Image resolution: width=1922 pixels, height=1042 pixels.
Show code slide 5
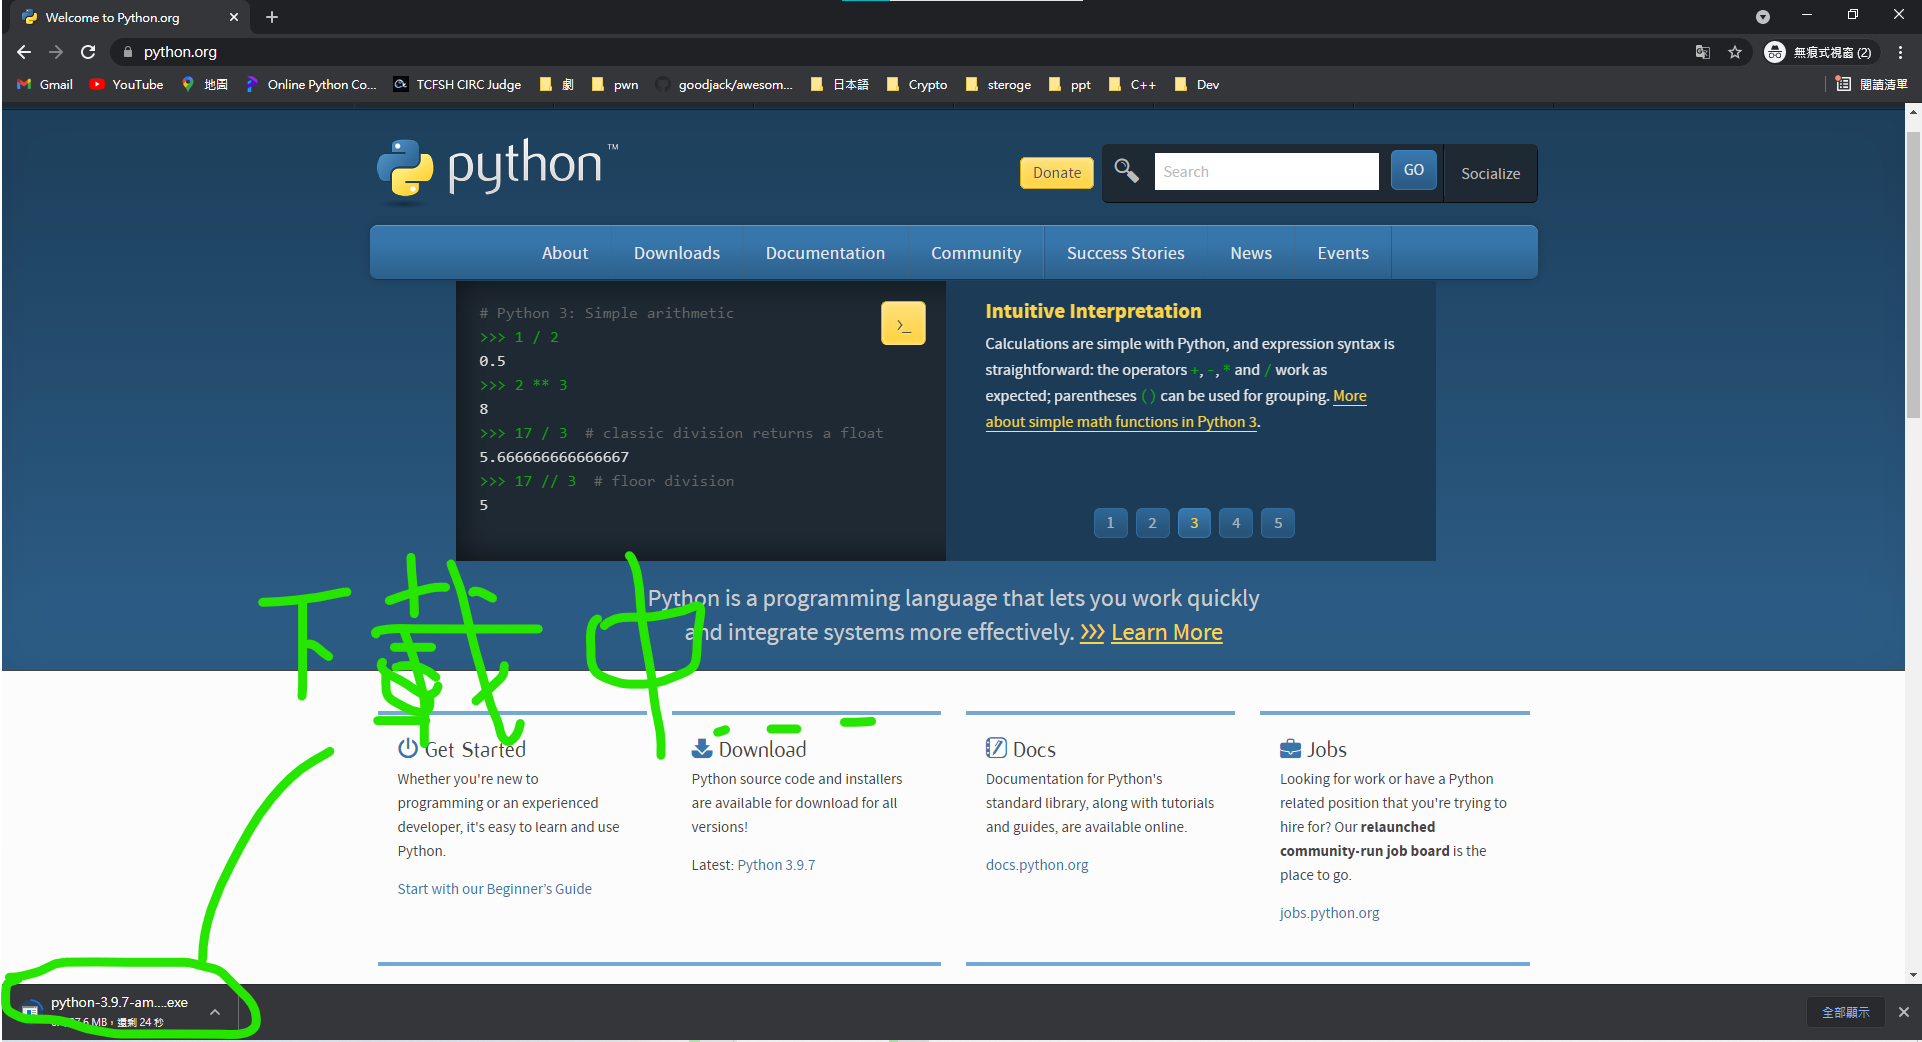point(1278,523)
